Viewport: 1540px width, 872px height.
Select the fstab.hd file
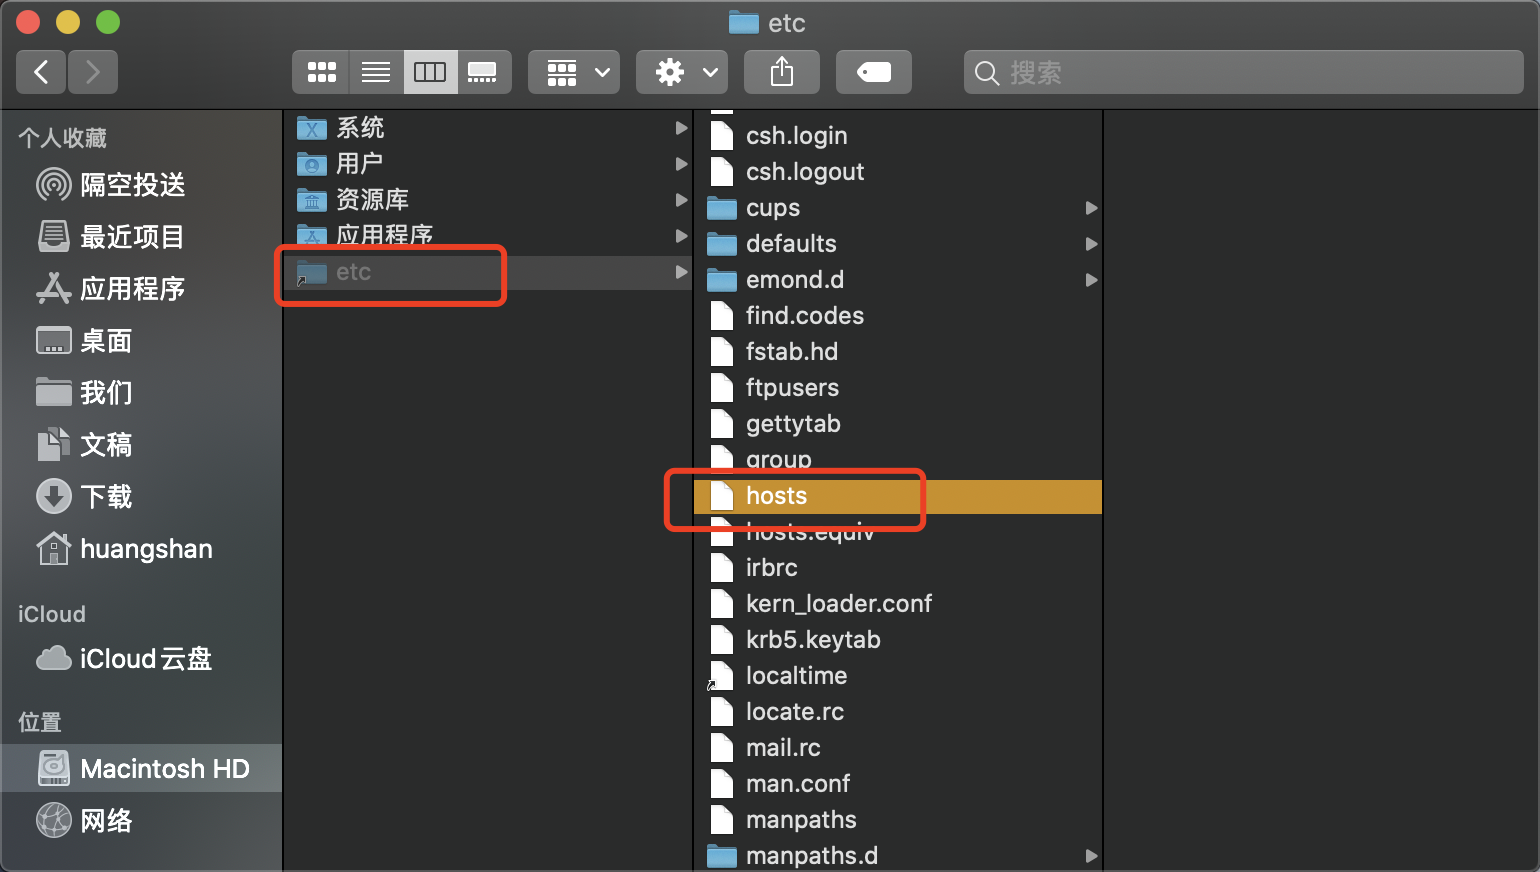point(898,352)
